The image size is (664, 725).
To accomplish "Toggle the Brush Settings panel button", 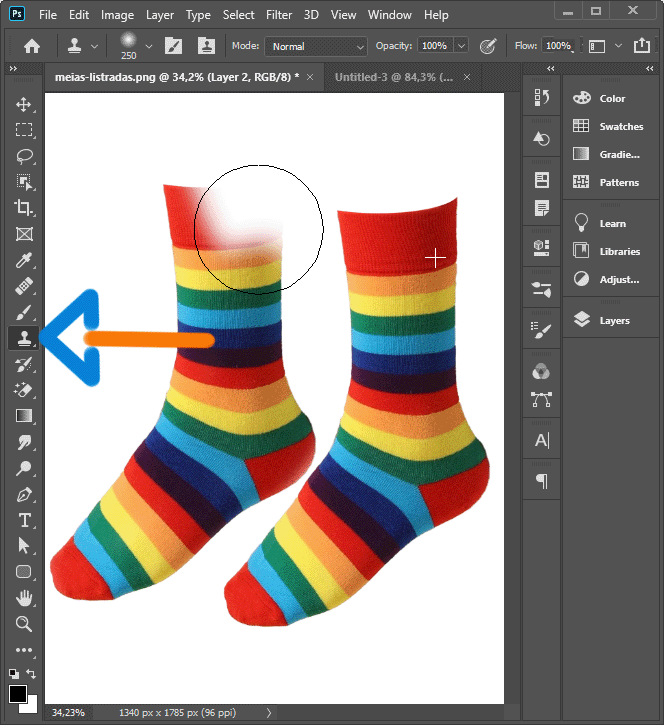I will click(x=173, y=46).
